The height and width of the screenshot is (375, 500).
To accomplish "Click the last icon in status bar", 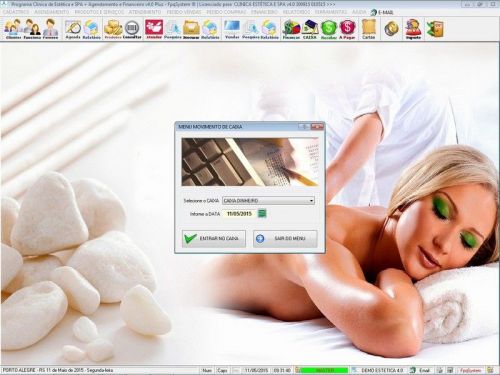I will click(490, 370).
